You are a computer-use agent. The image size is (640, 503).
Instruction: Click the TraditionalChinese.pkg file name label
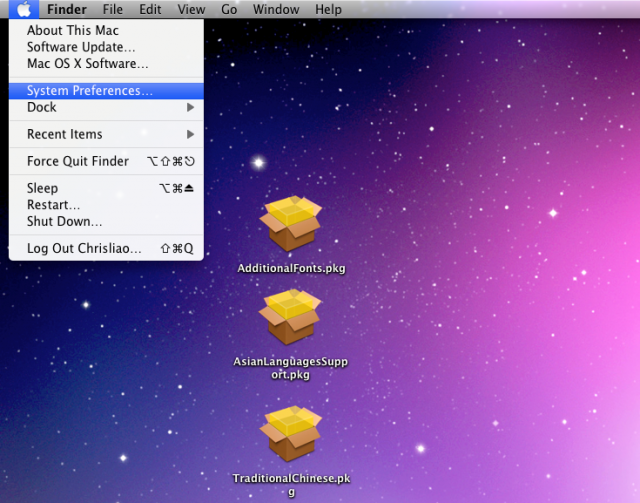click(x=291, y=485)
